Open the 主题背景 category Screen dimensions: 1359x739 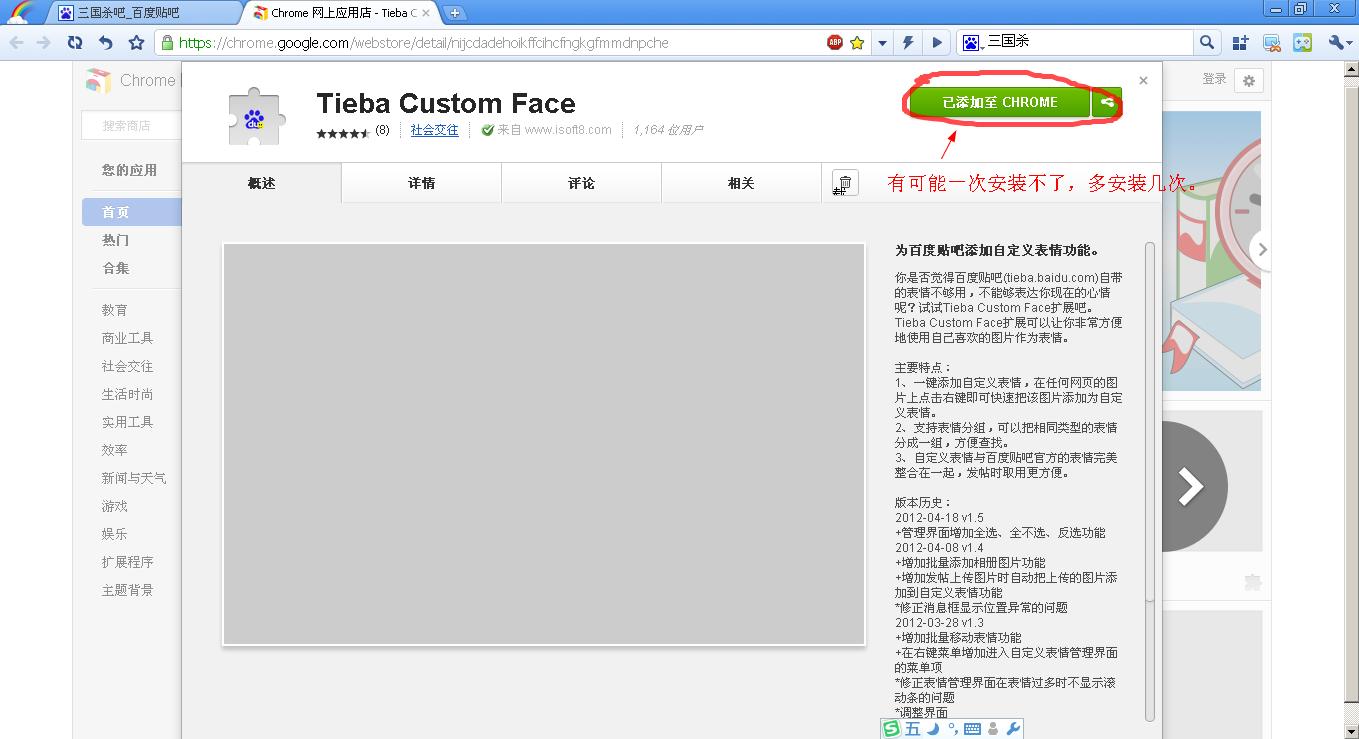click(x=127, y=590)
